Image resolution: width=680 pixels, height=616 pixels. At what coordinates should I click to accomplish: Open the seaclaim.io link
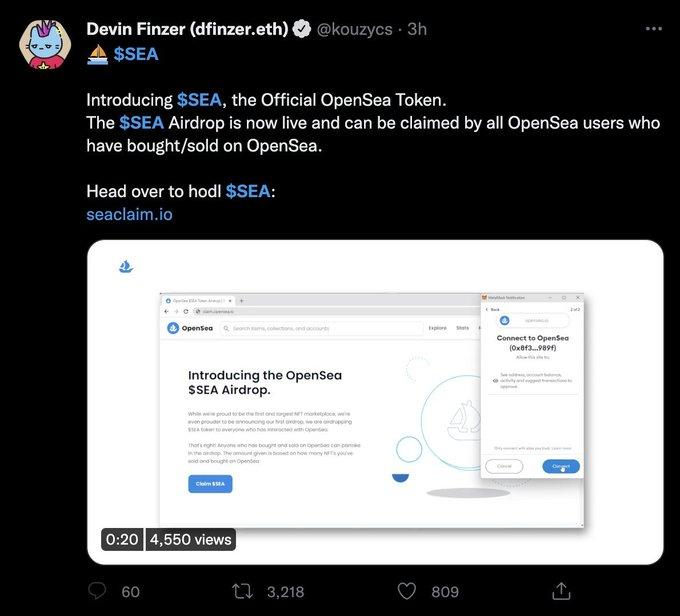pos(129,214)
